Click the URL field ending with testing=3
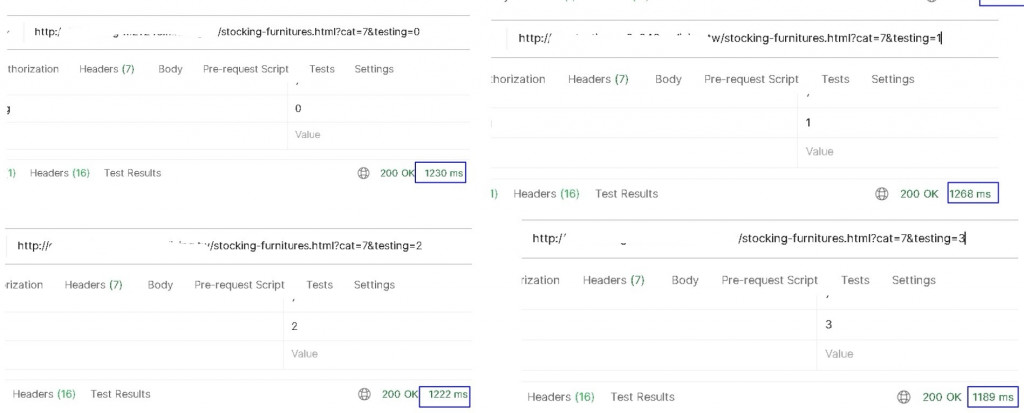 pyautogui.click(x=748, y=238)
